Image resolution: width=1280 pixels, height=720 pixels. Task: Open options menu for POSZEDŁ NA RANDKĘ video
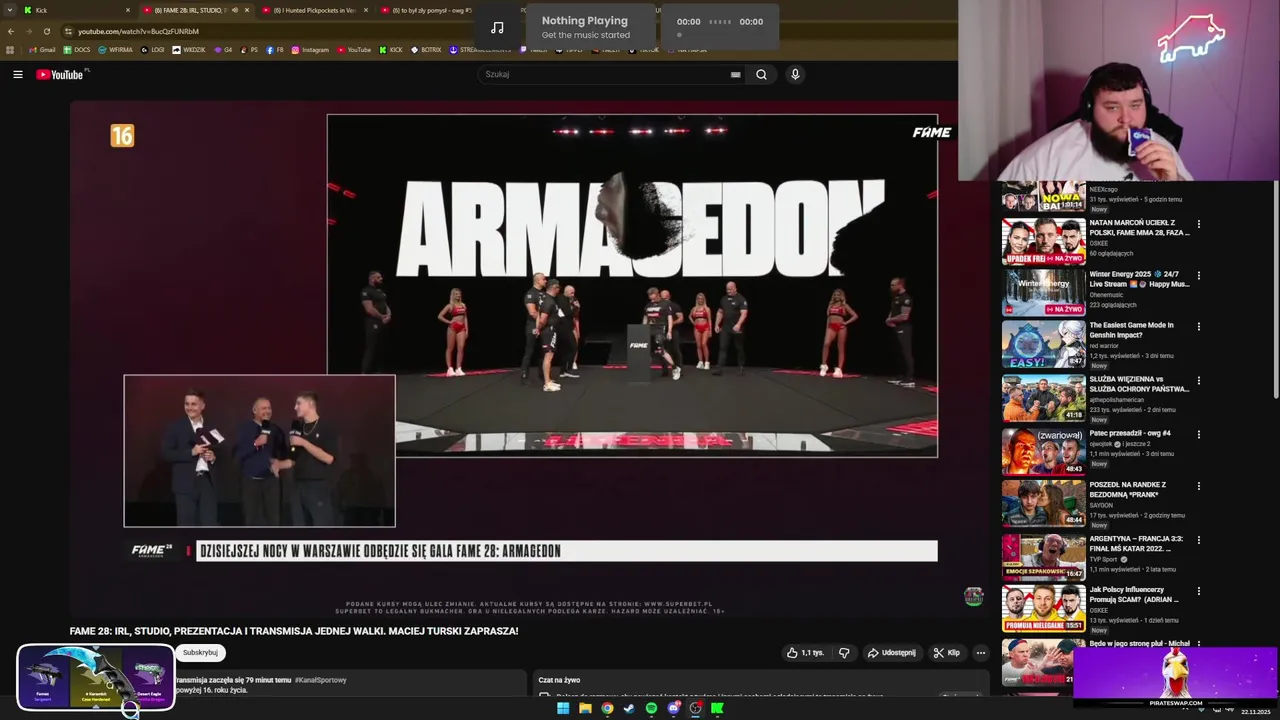(1198, 486)
